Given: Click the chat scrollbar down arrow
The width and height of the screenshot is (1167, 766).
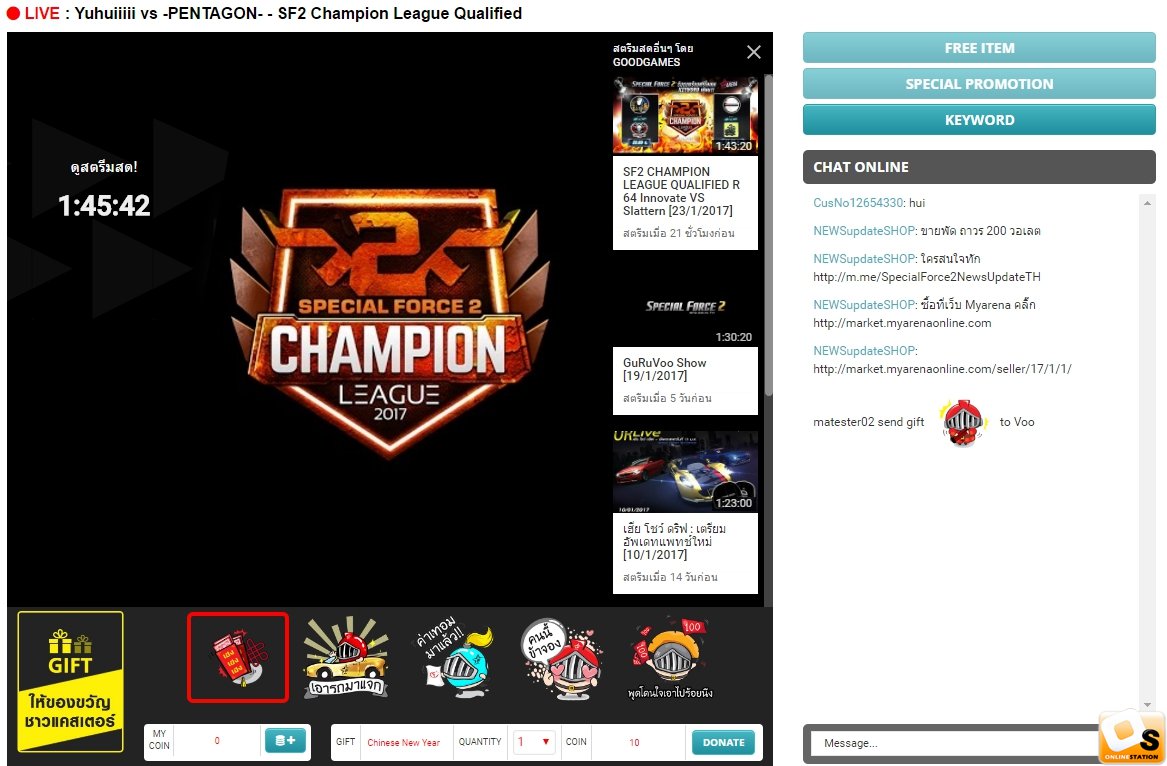Looking at the screenshot, I should [x=1147, y=704].
